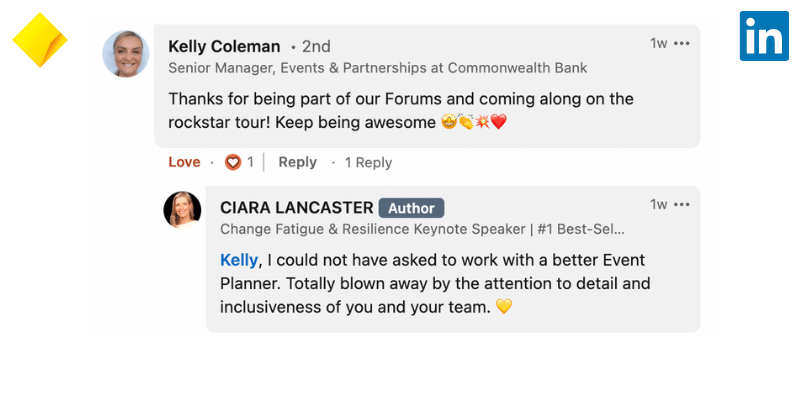The width and height of the screenshot is (800, 400).
Task: Click the LinkedIn logo icon
Action: [764, 37]
